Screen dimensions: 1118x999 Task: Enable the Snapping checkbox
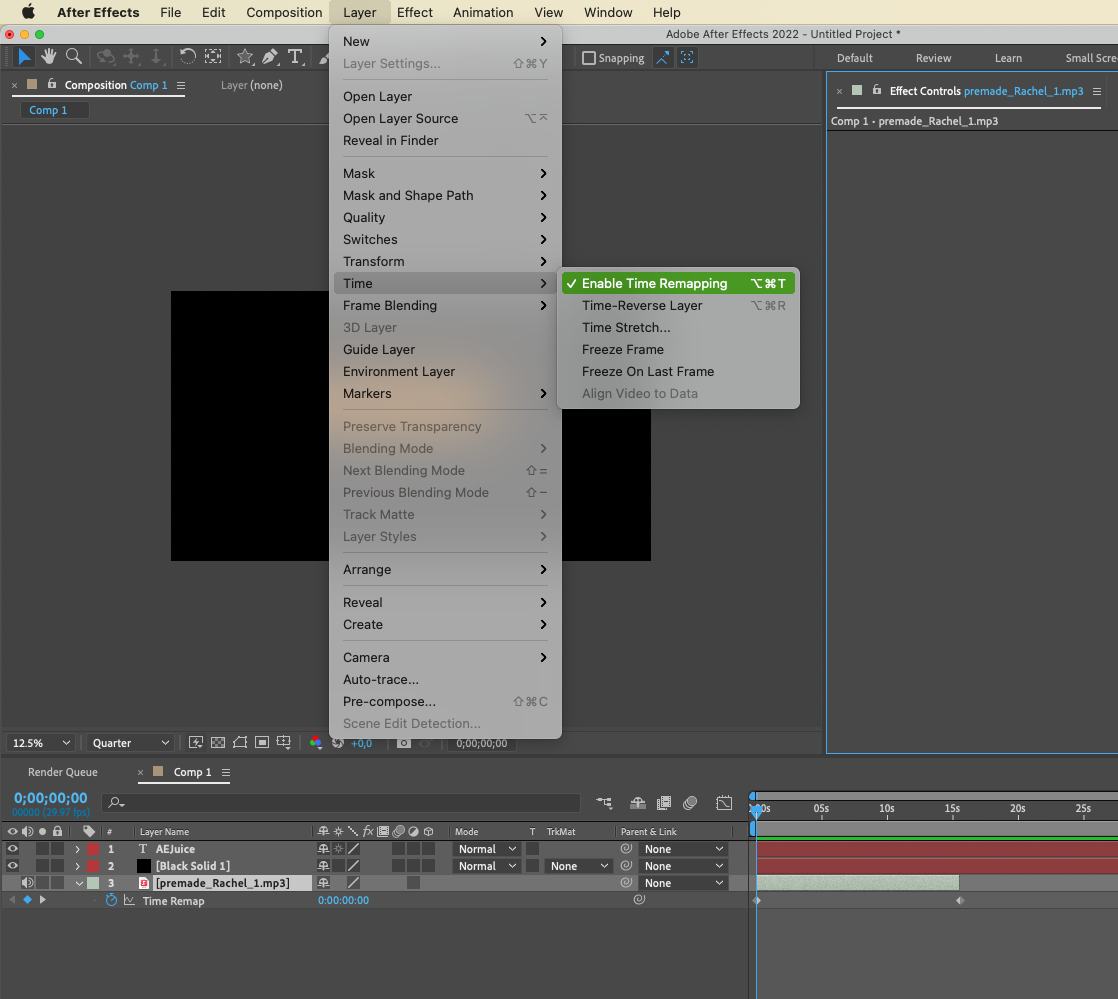[x=589, y=58]
